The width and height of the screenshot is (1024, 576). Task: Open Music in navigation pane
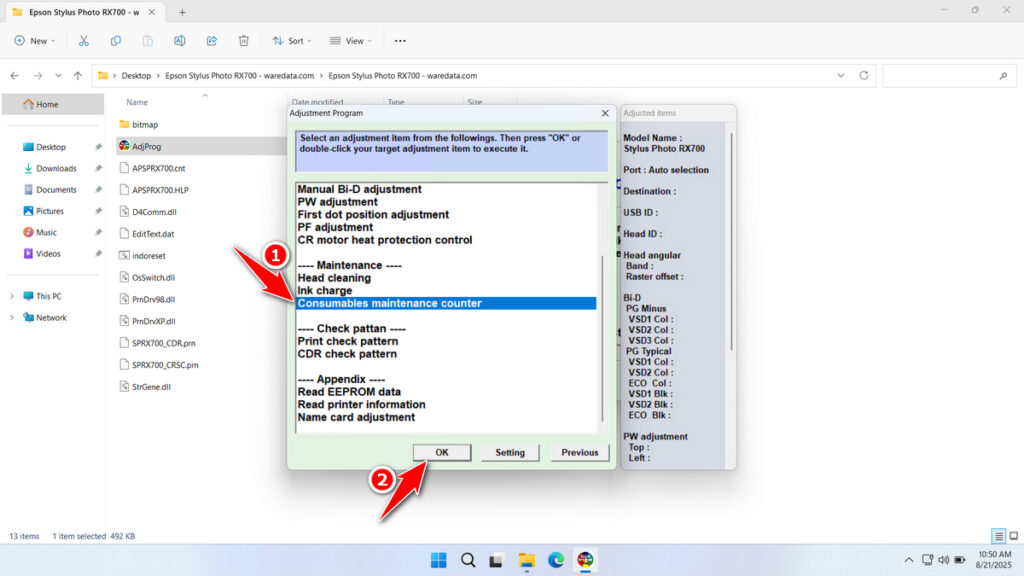(x=46, y=232)
